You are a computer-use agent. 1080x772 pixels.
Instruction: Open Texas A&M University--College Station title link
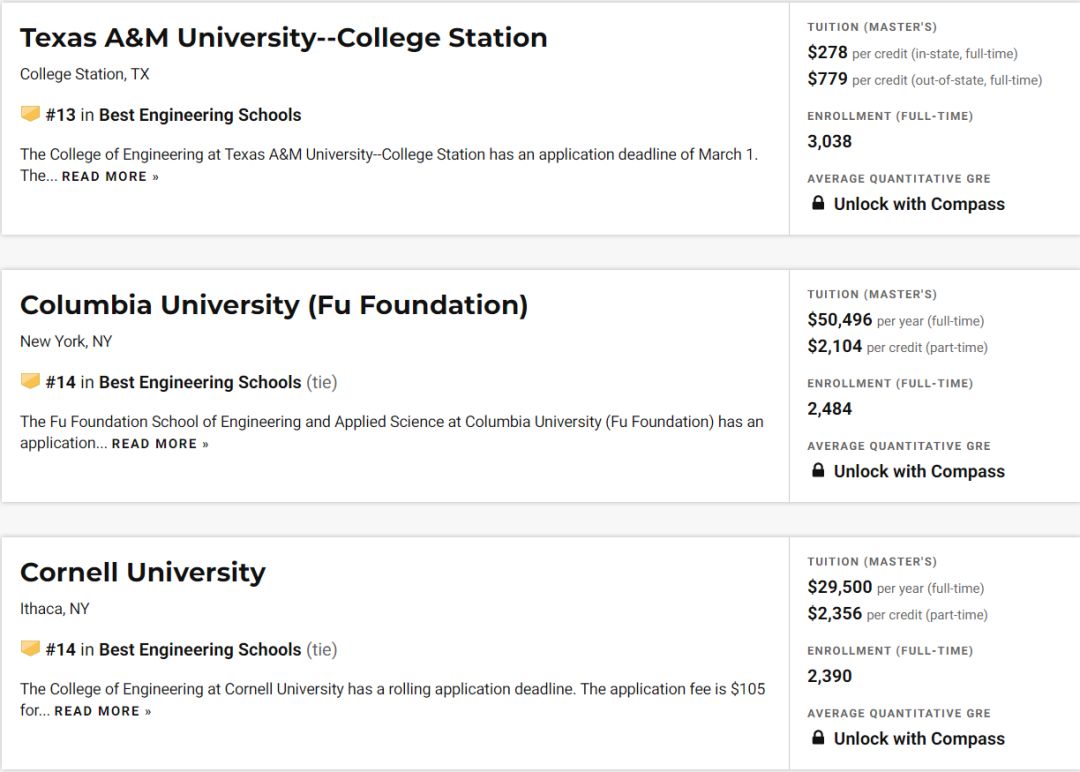(x=283, y=38)
